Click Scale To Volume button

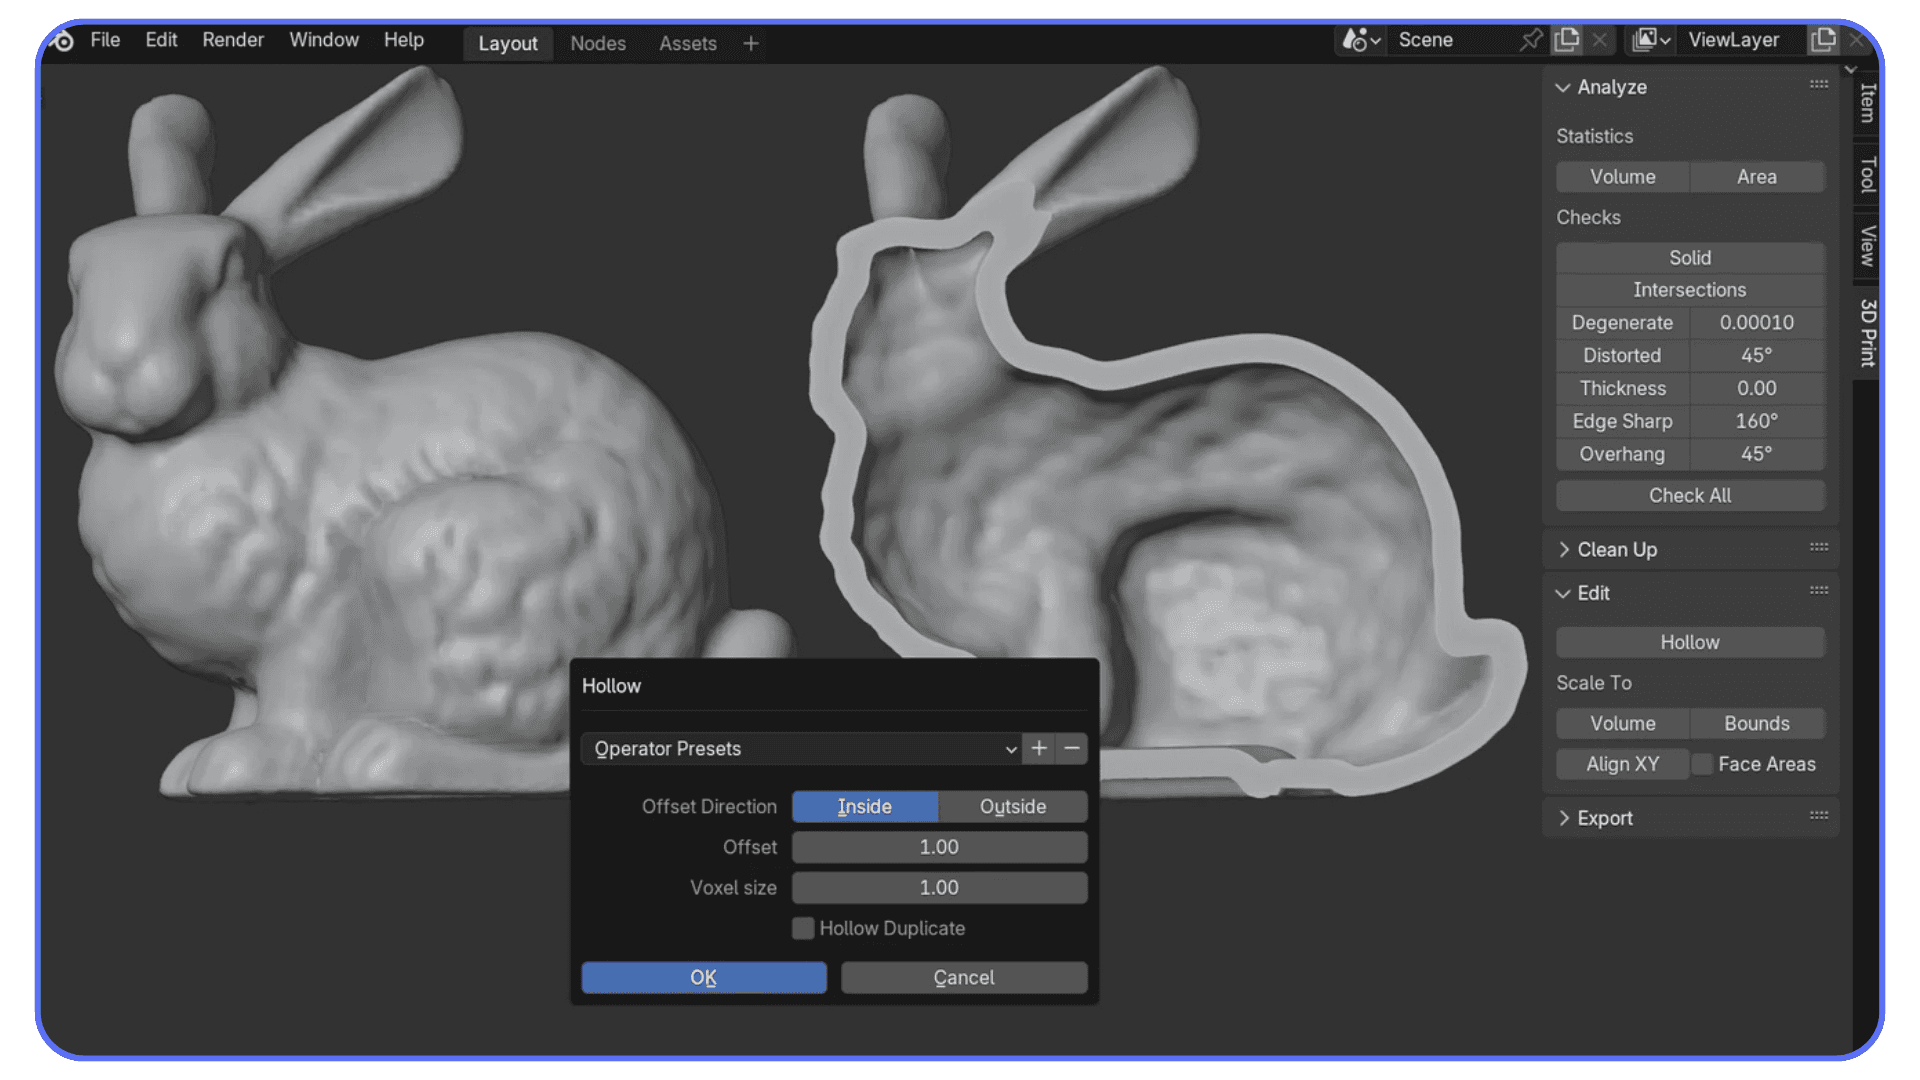point(1623,723)
